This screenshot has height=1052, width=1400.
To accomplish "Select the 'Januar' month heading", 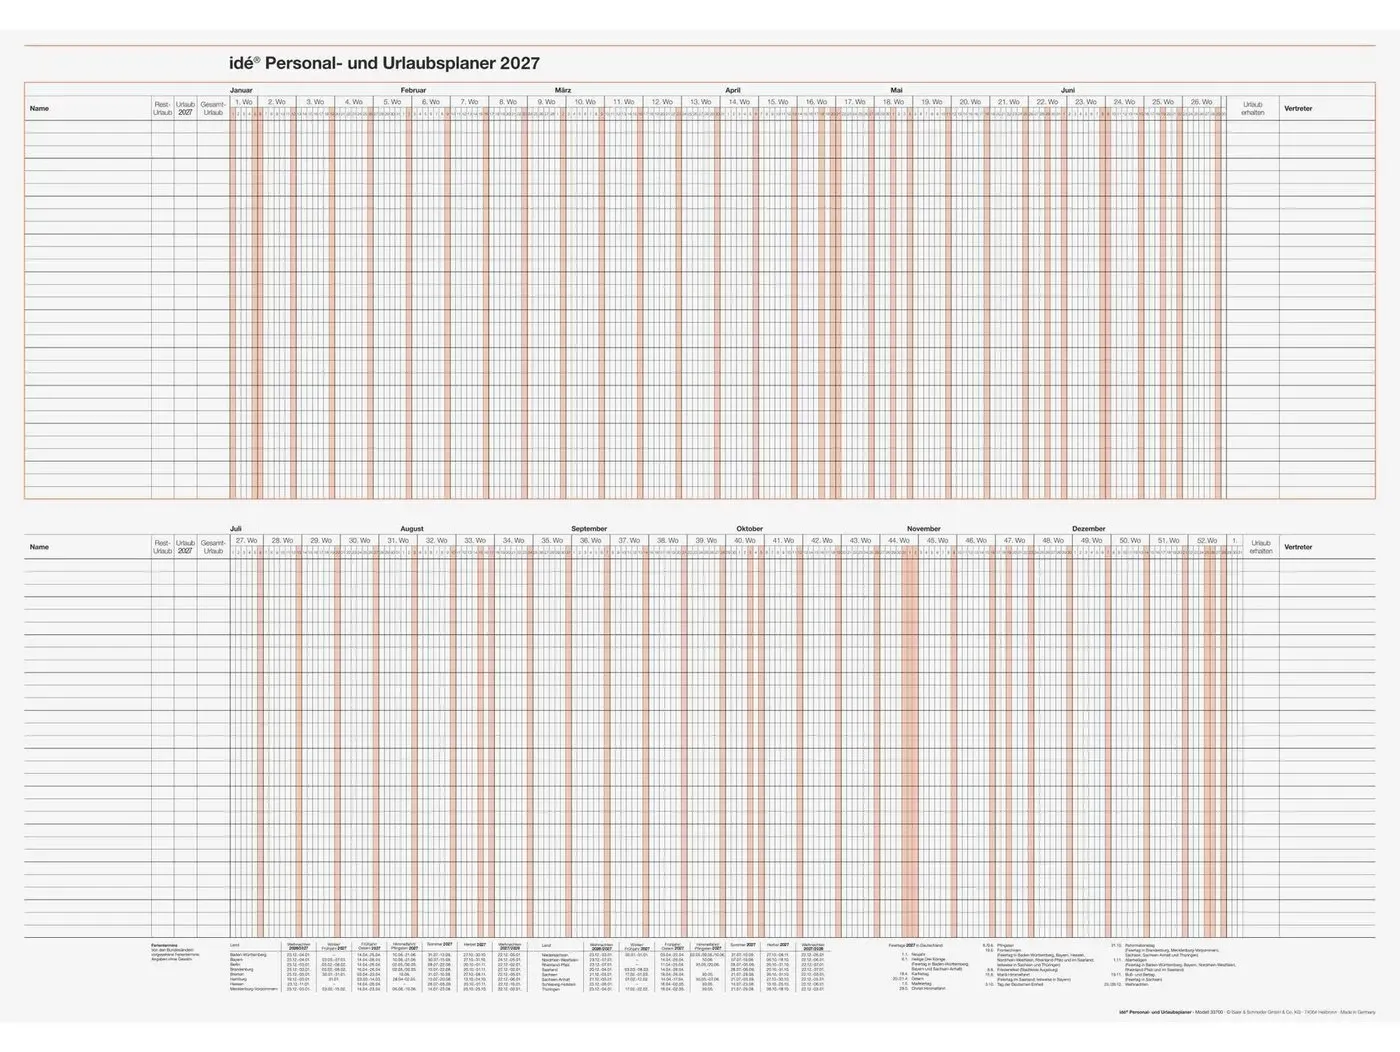I will 241,90.
